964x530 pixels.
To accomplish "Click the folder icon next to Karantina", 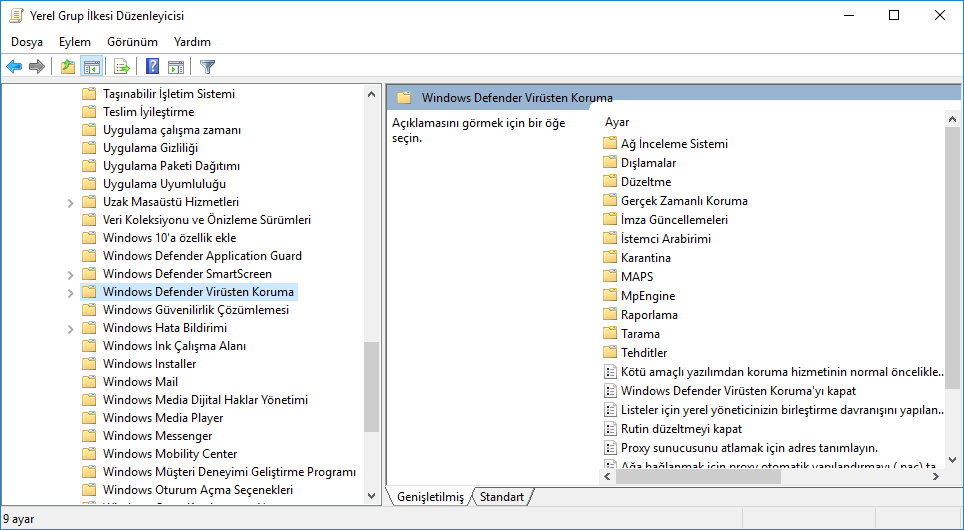I will 610,258.
